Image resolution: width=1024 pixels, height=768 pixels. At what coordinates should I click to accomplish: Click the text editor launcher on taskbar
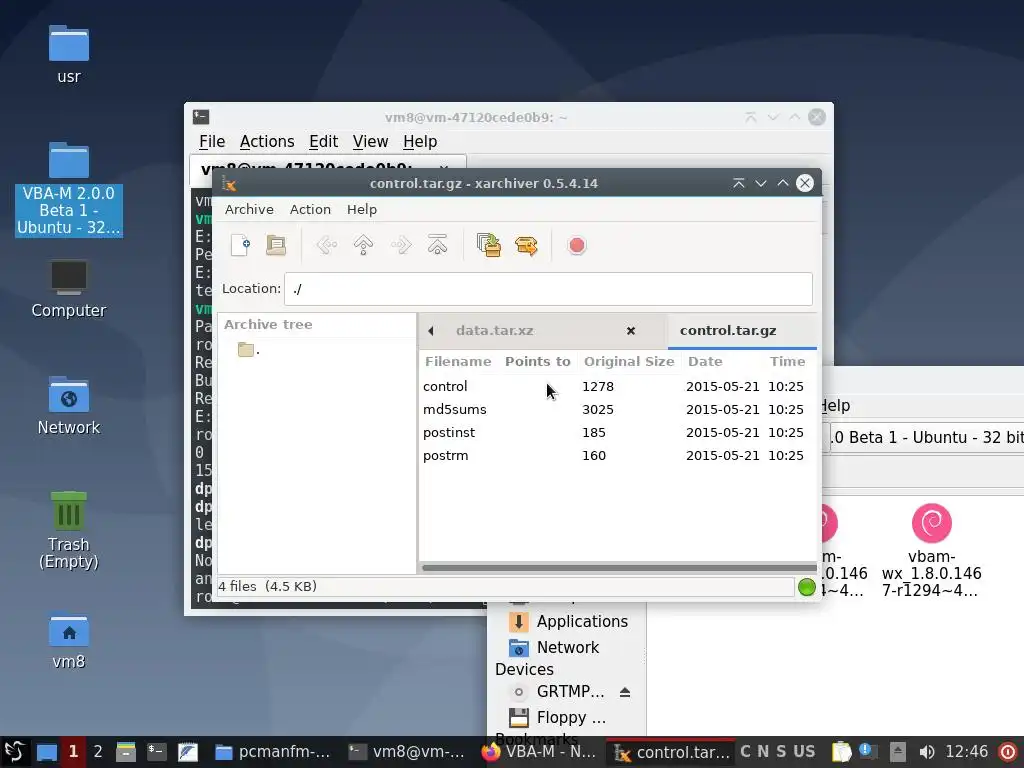click(x=188, y=752)
